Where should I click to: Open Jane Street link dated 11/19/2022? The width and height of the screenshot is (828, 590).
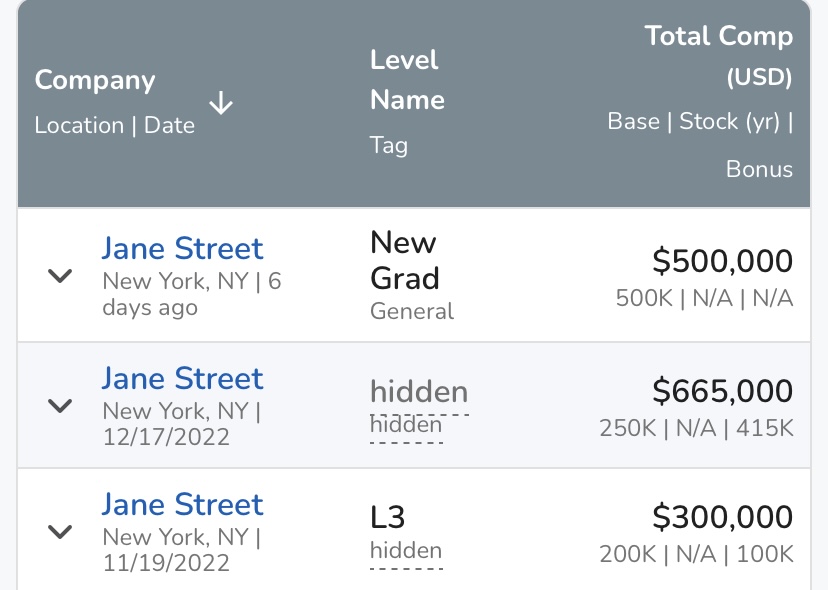click(182, 504)
